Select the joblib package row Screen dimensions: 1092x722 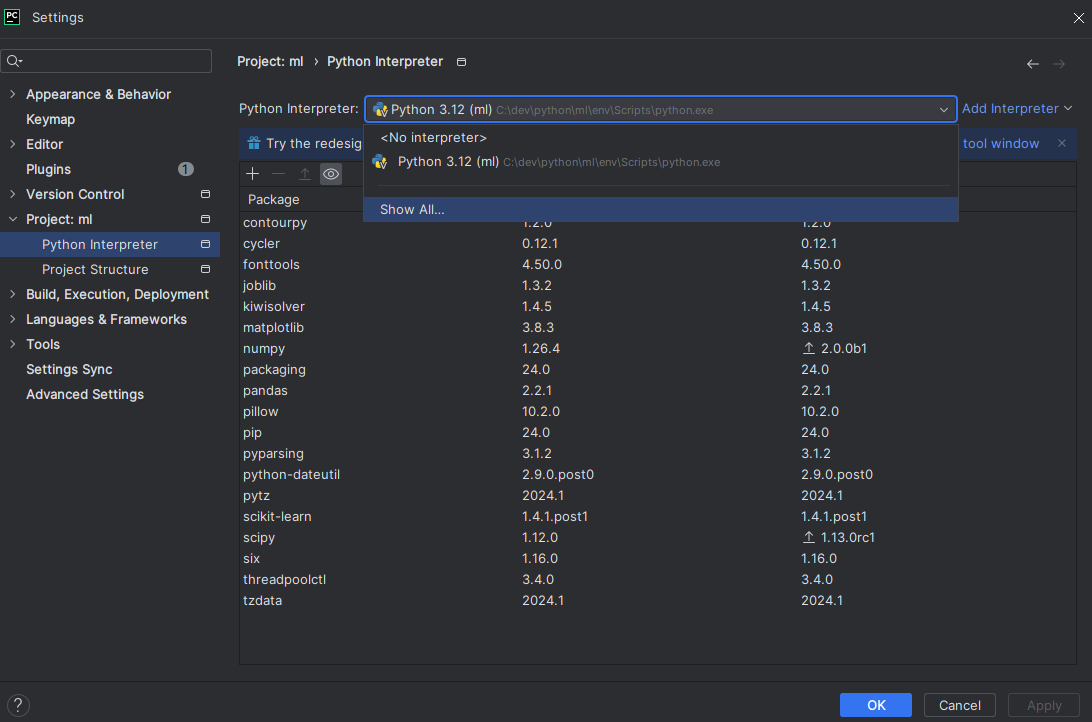658,285
